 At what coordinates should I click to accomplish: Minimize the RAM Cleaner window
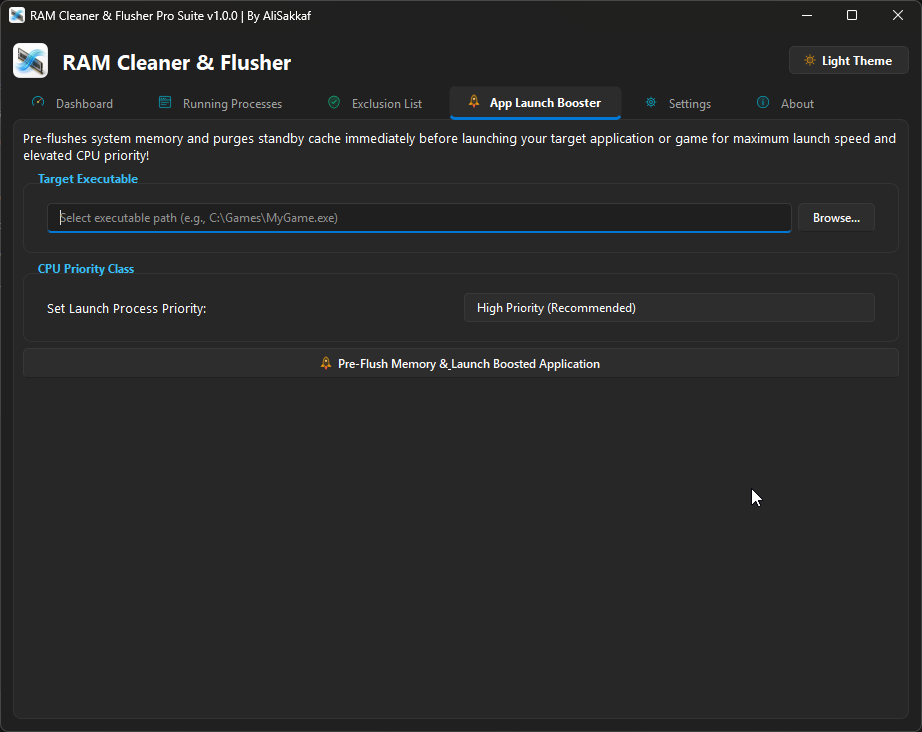[807, 15]
